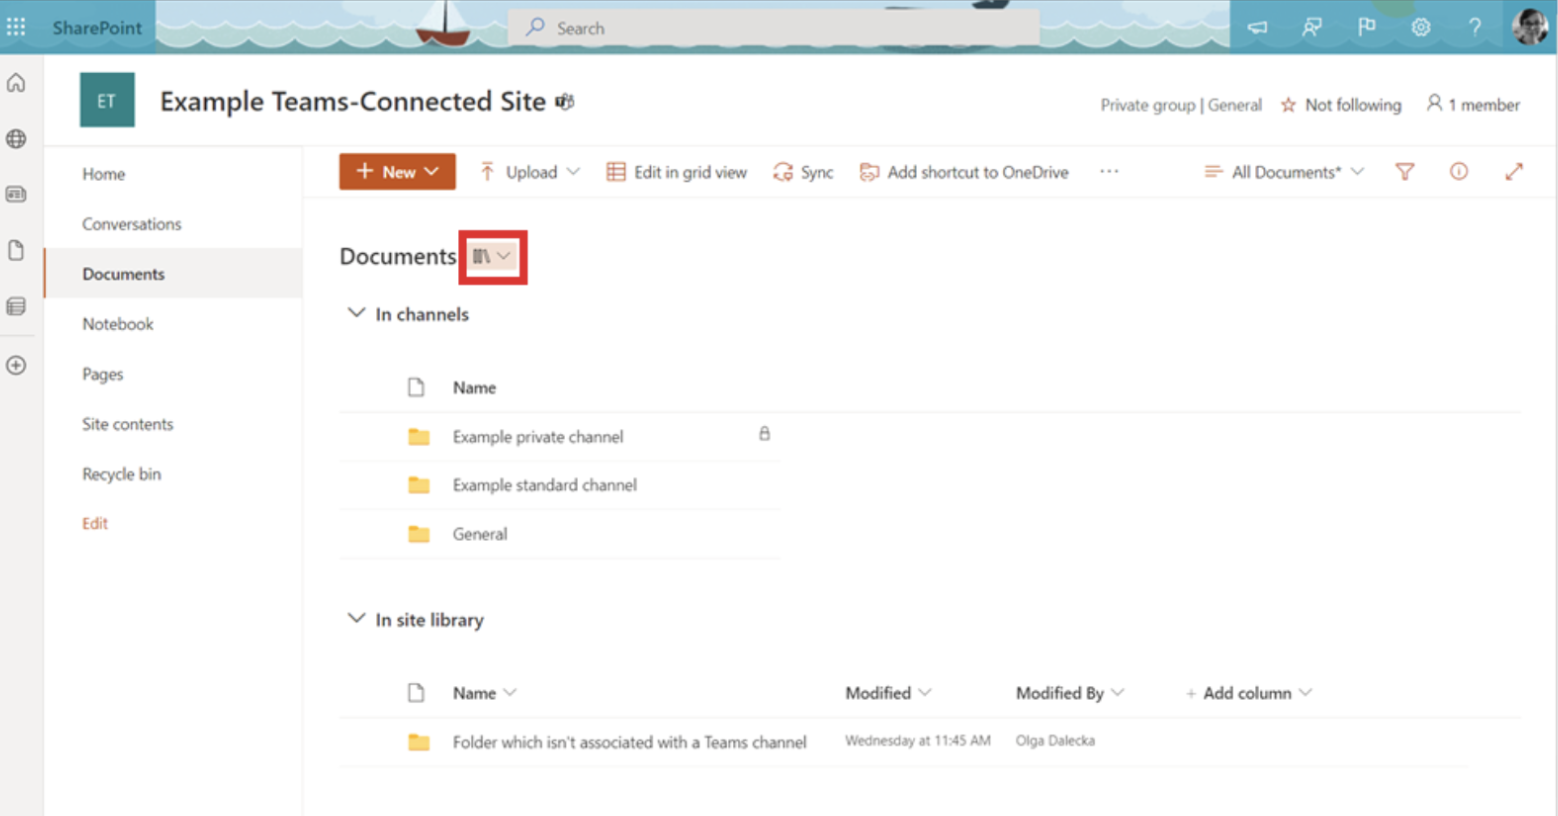Viewport: 1558px width, 816px height.
Task: Open the Example standard channel folder
Action: [x=545, y=485]
